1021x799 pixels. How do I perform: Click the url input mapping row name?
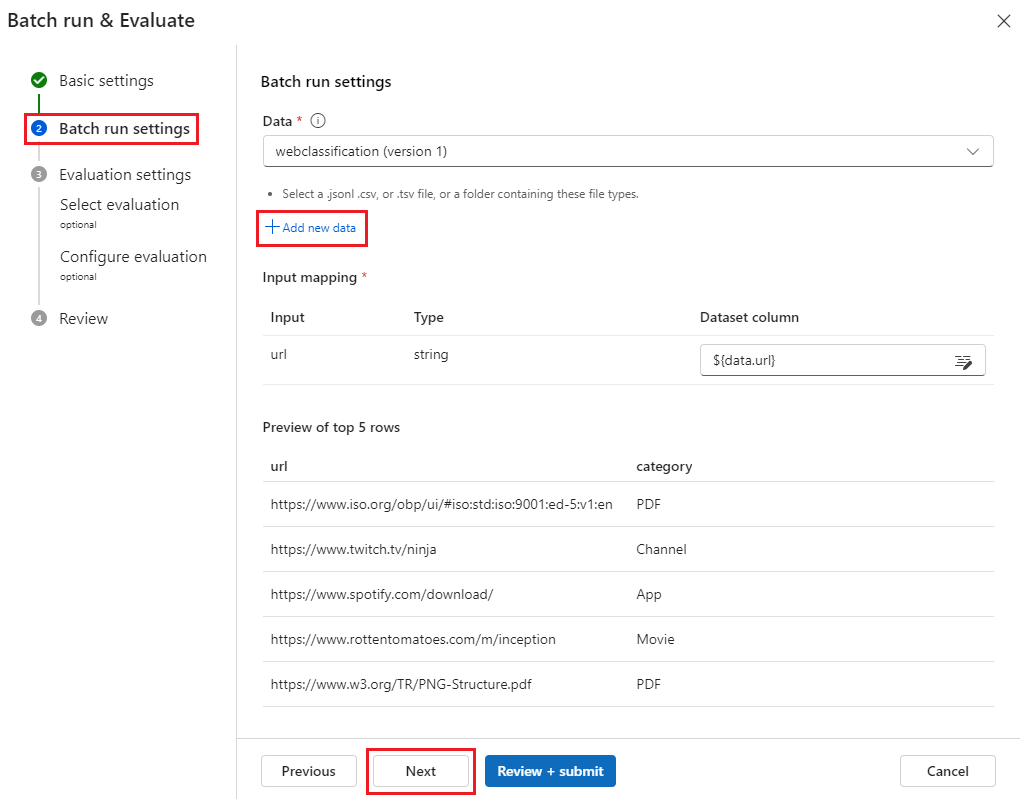[279, 355]
